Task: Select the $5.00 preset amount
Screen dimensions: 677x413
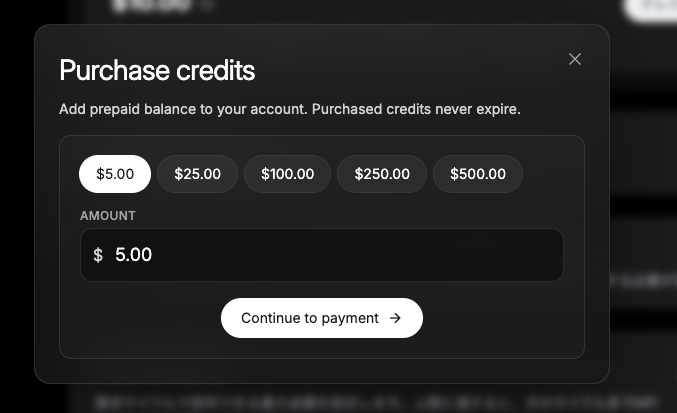Action: 115,174
